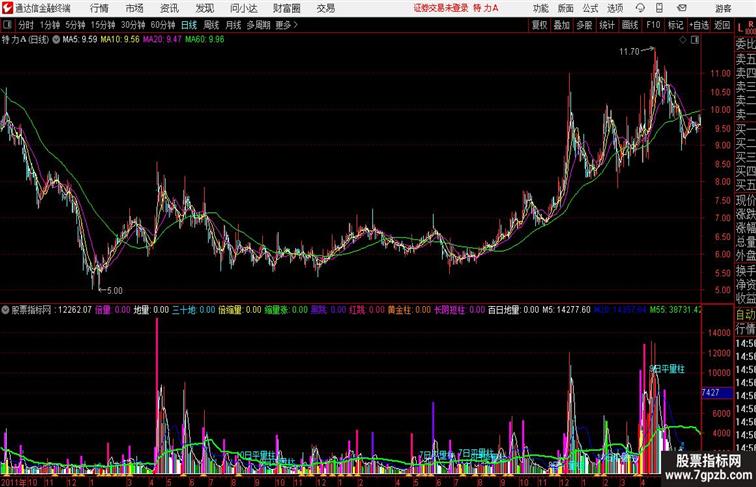Screen dimensions: 756x487
Task: Click the 统计 statistics button
Action: [x=607, y=25]
